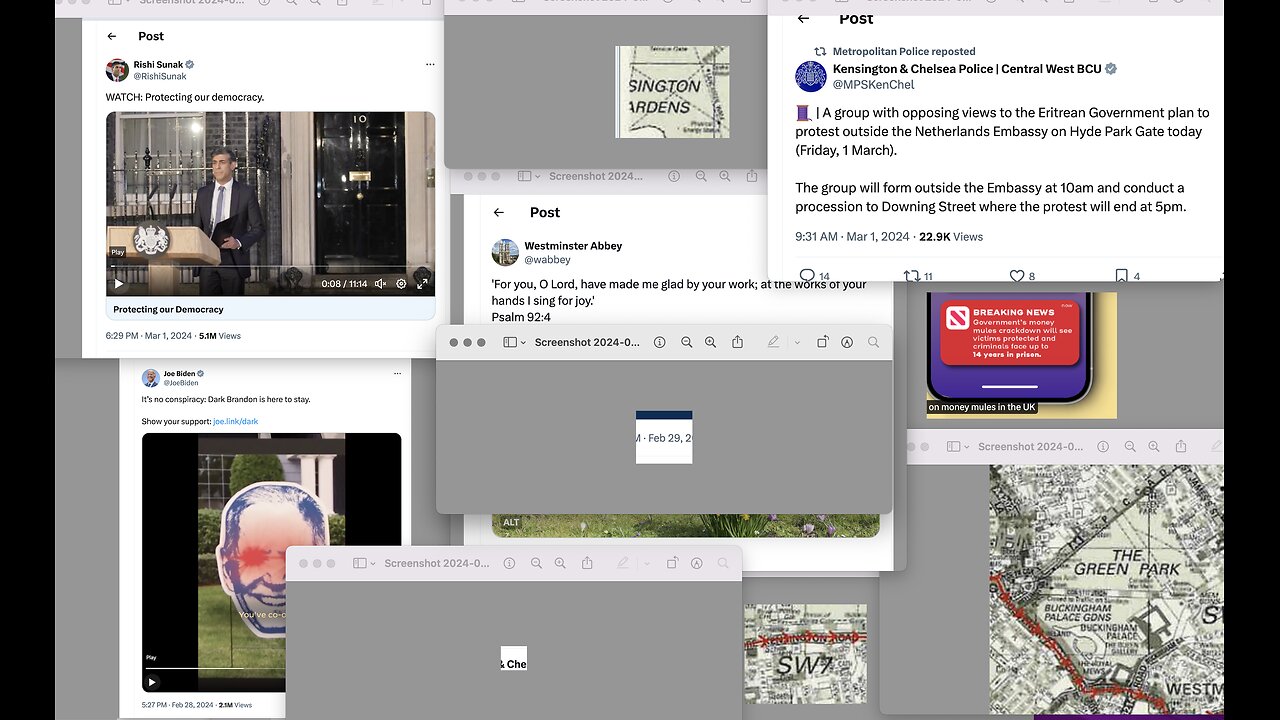Zoom in within the '& Che' Preview window

pos(561,564)
